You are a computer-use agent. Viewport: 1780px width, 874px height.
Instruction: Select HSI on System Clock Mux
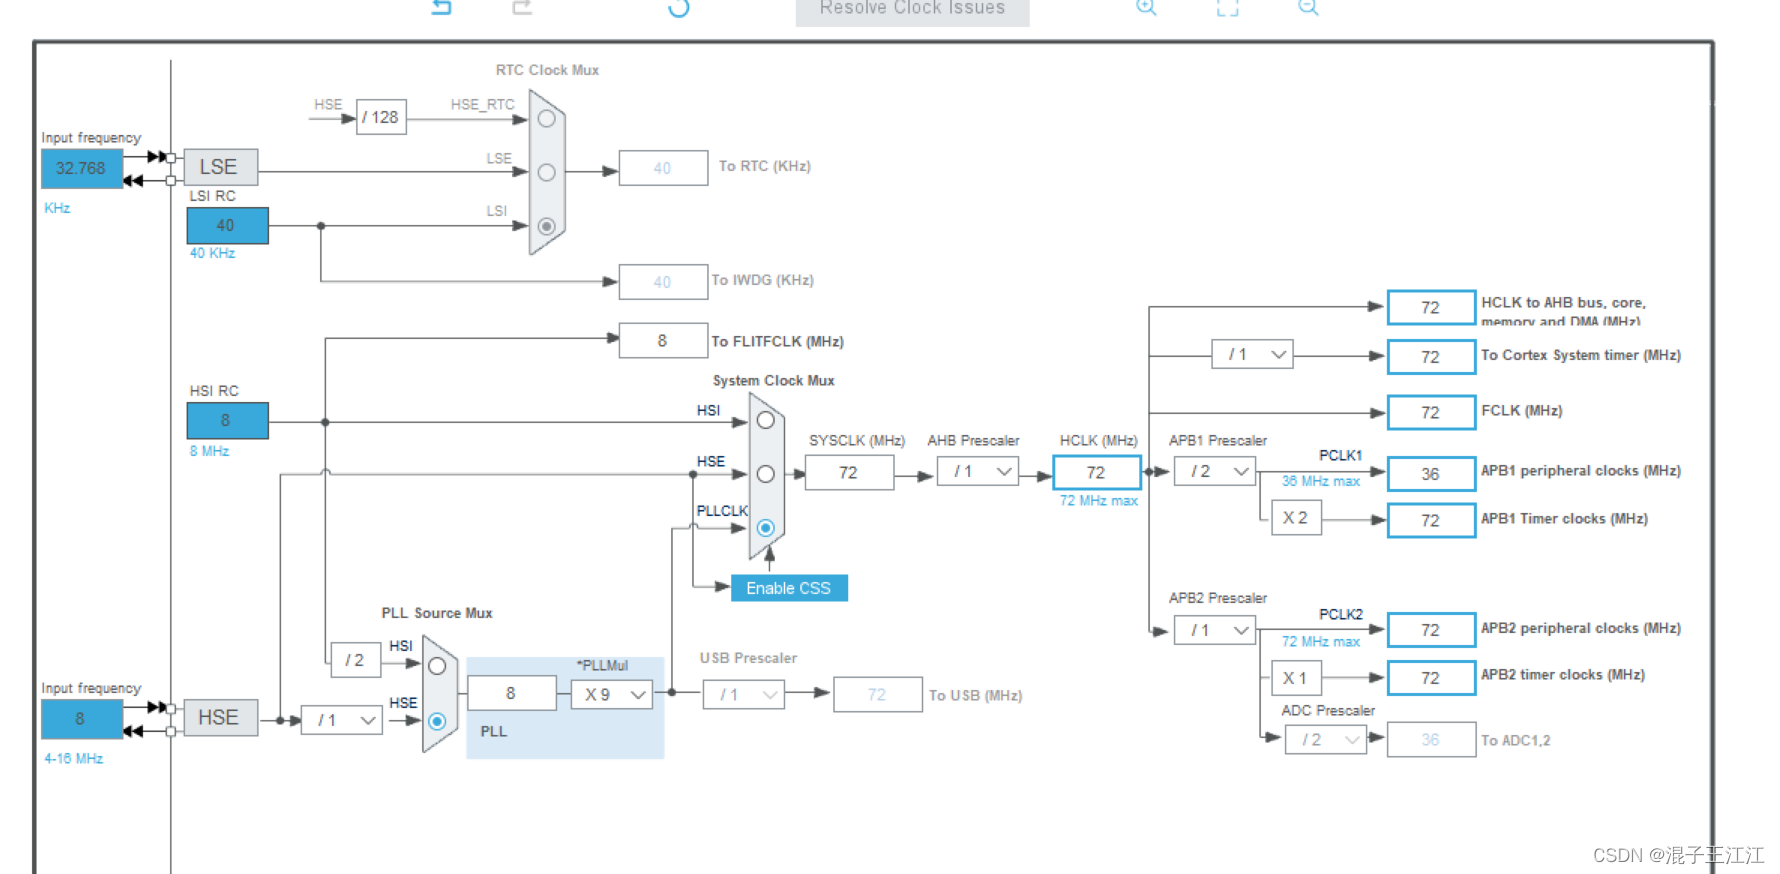[765, 421]
